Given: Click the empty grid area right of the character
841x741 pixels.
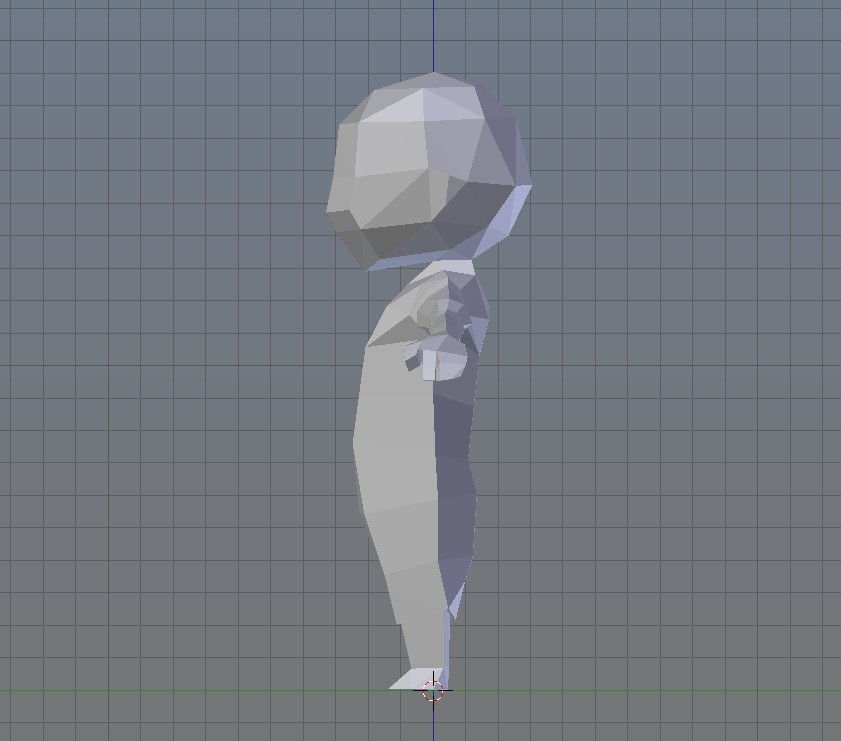Looking at the screenshot, I should [680, 400].
